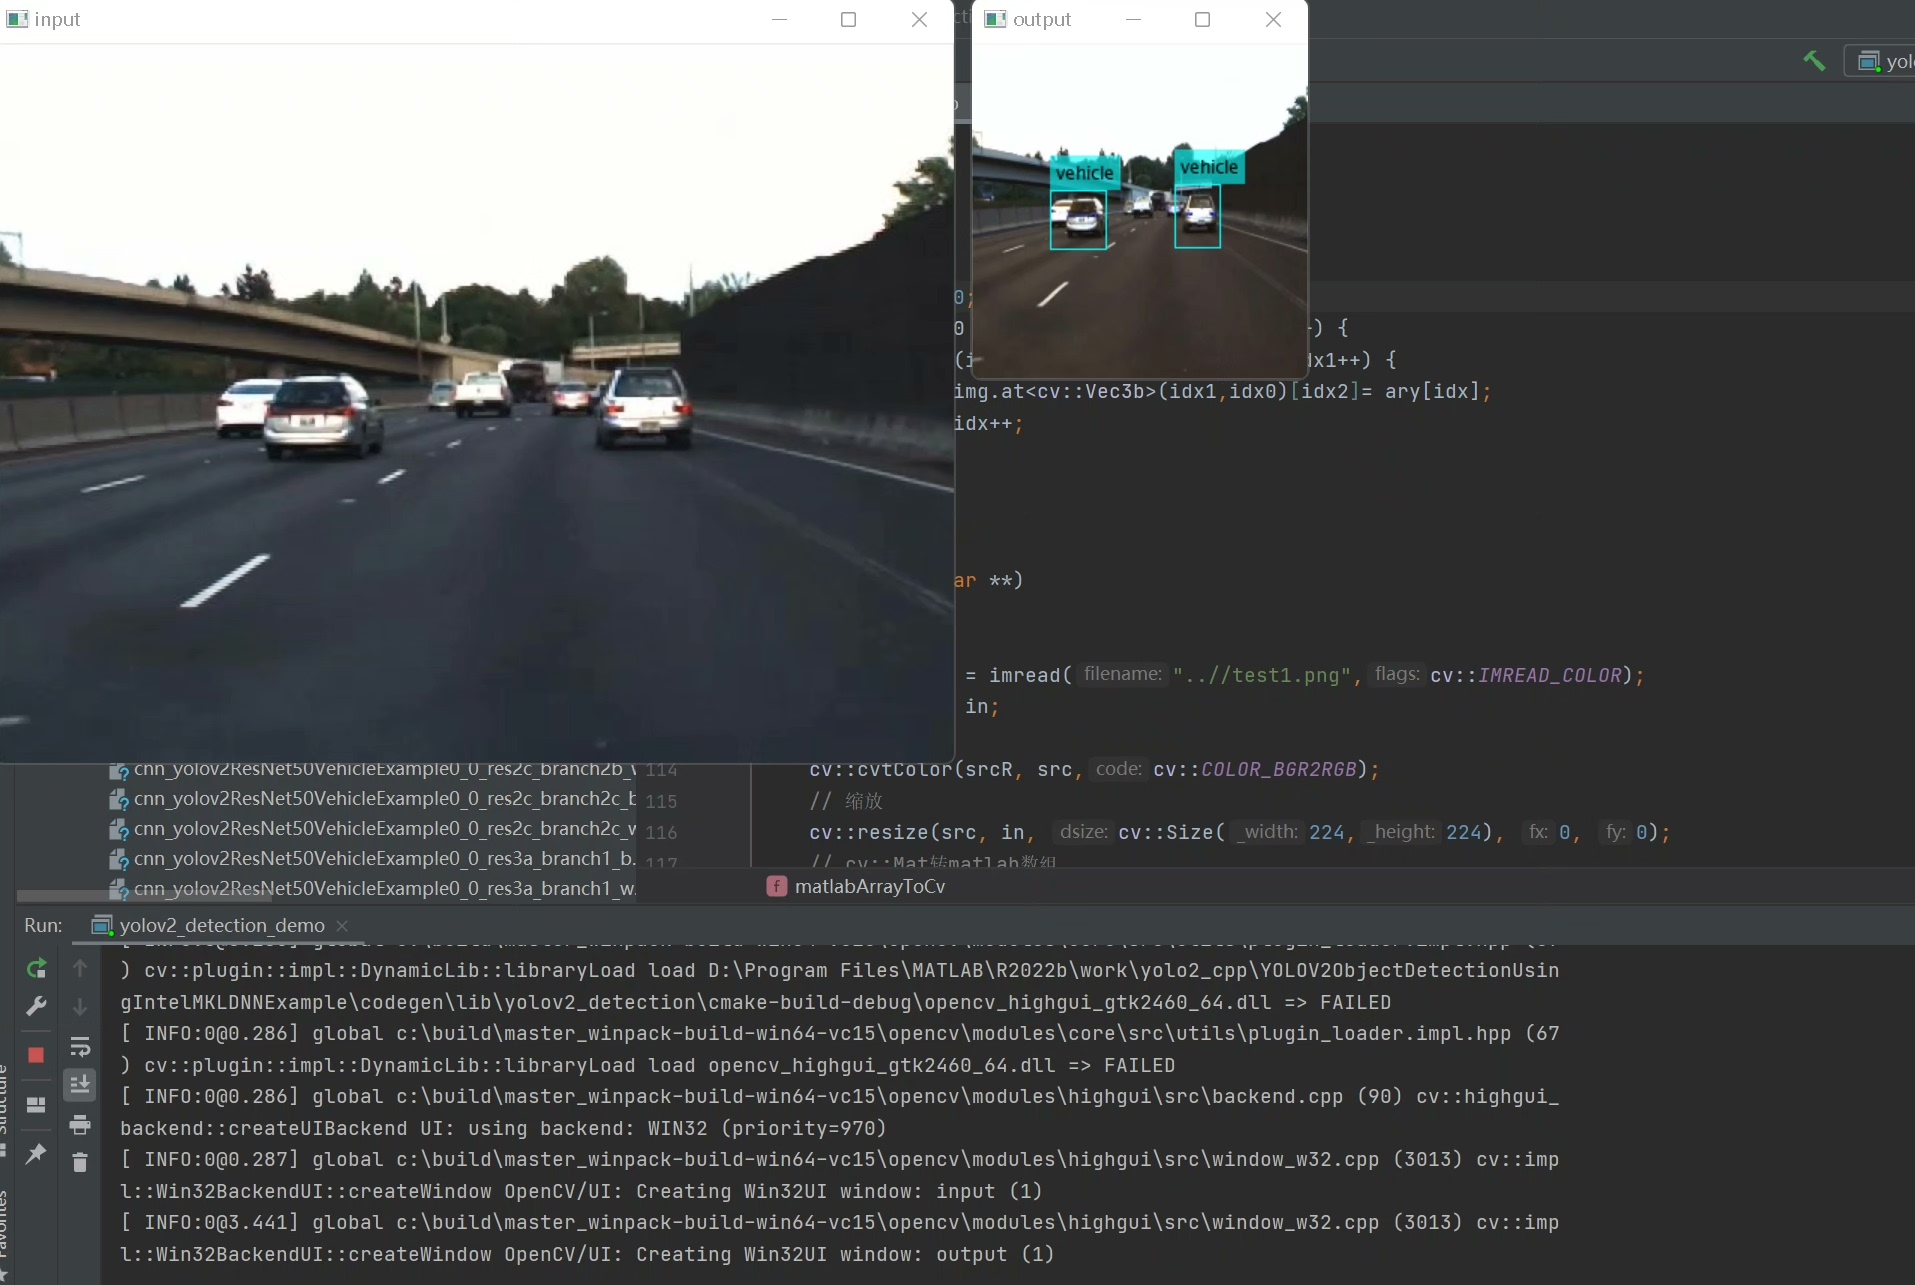Minimize the input window

click(x=780, y=19)
